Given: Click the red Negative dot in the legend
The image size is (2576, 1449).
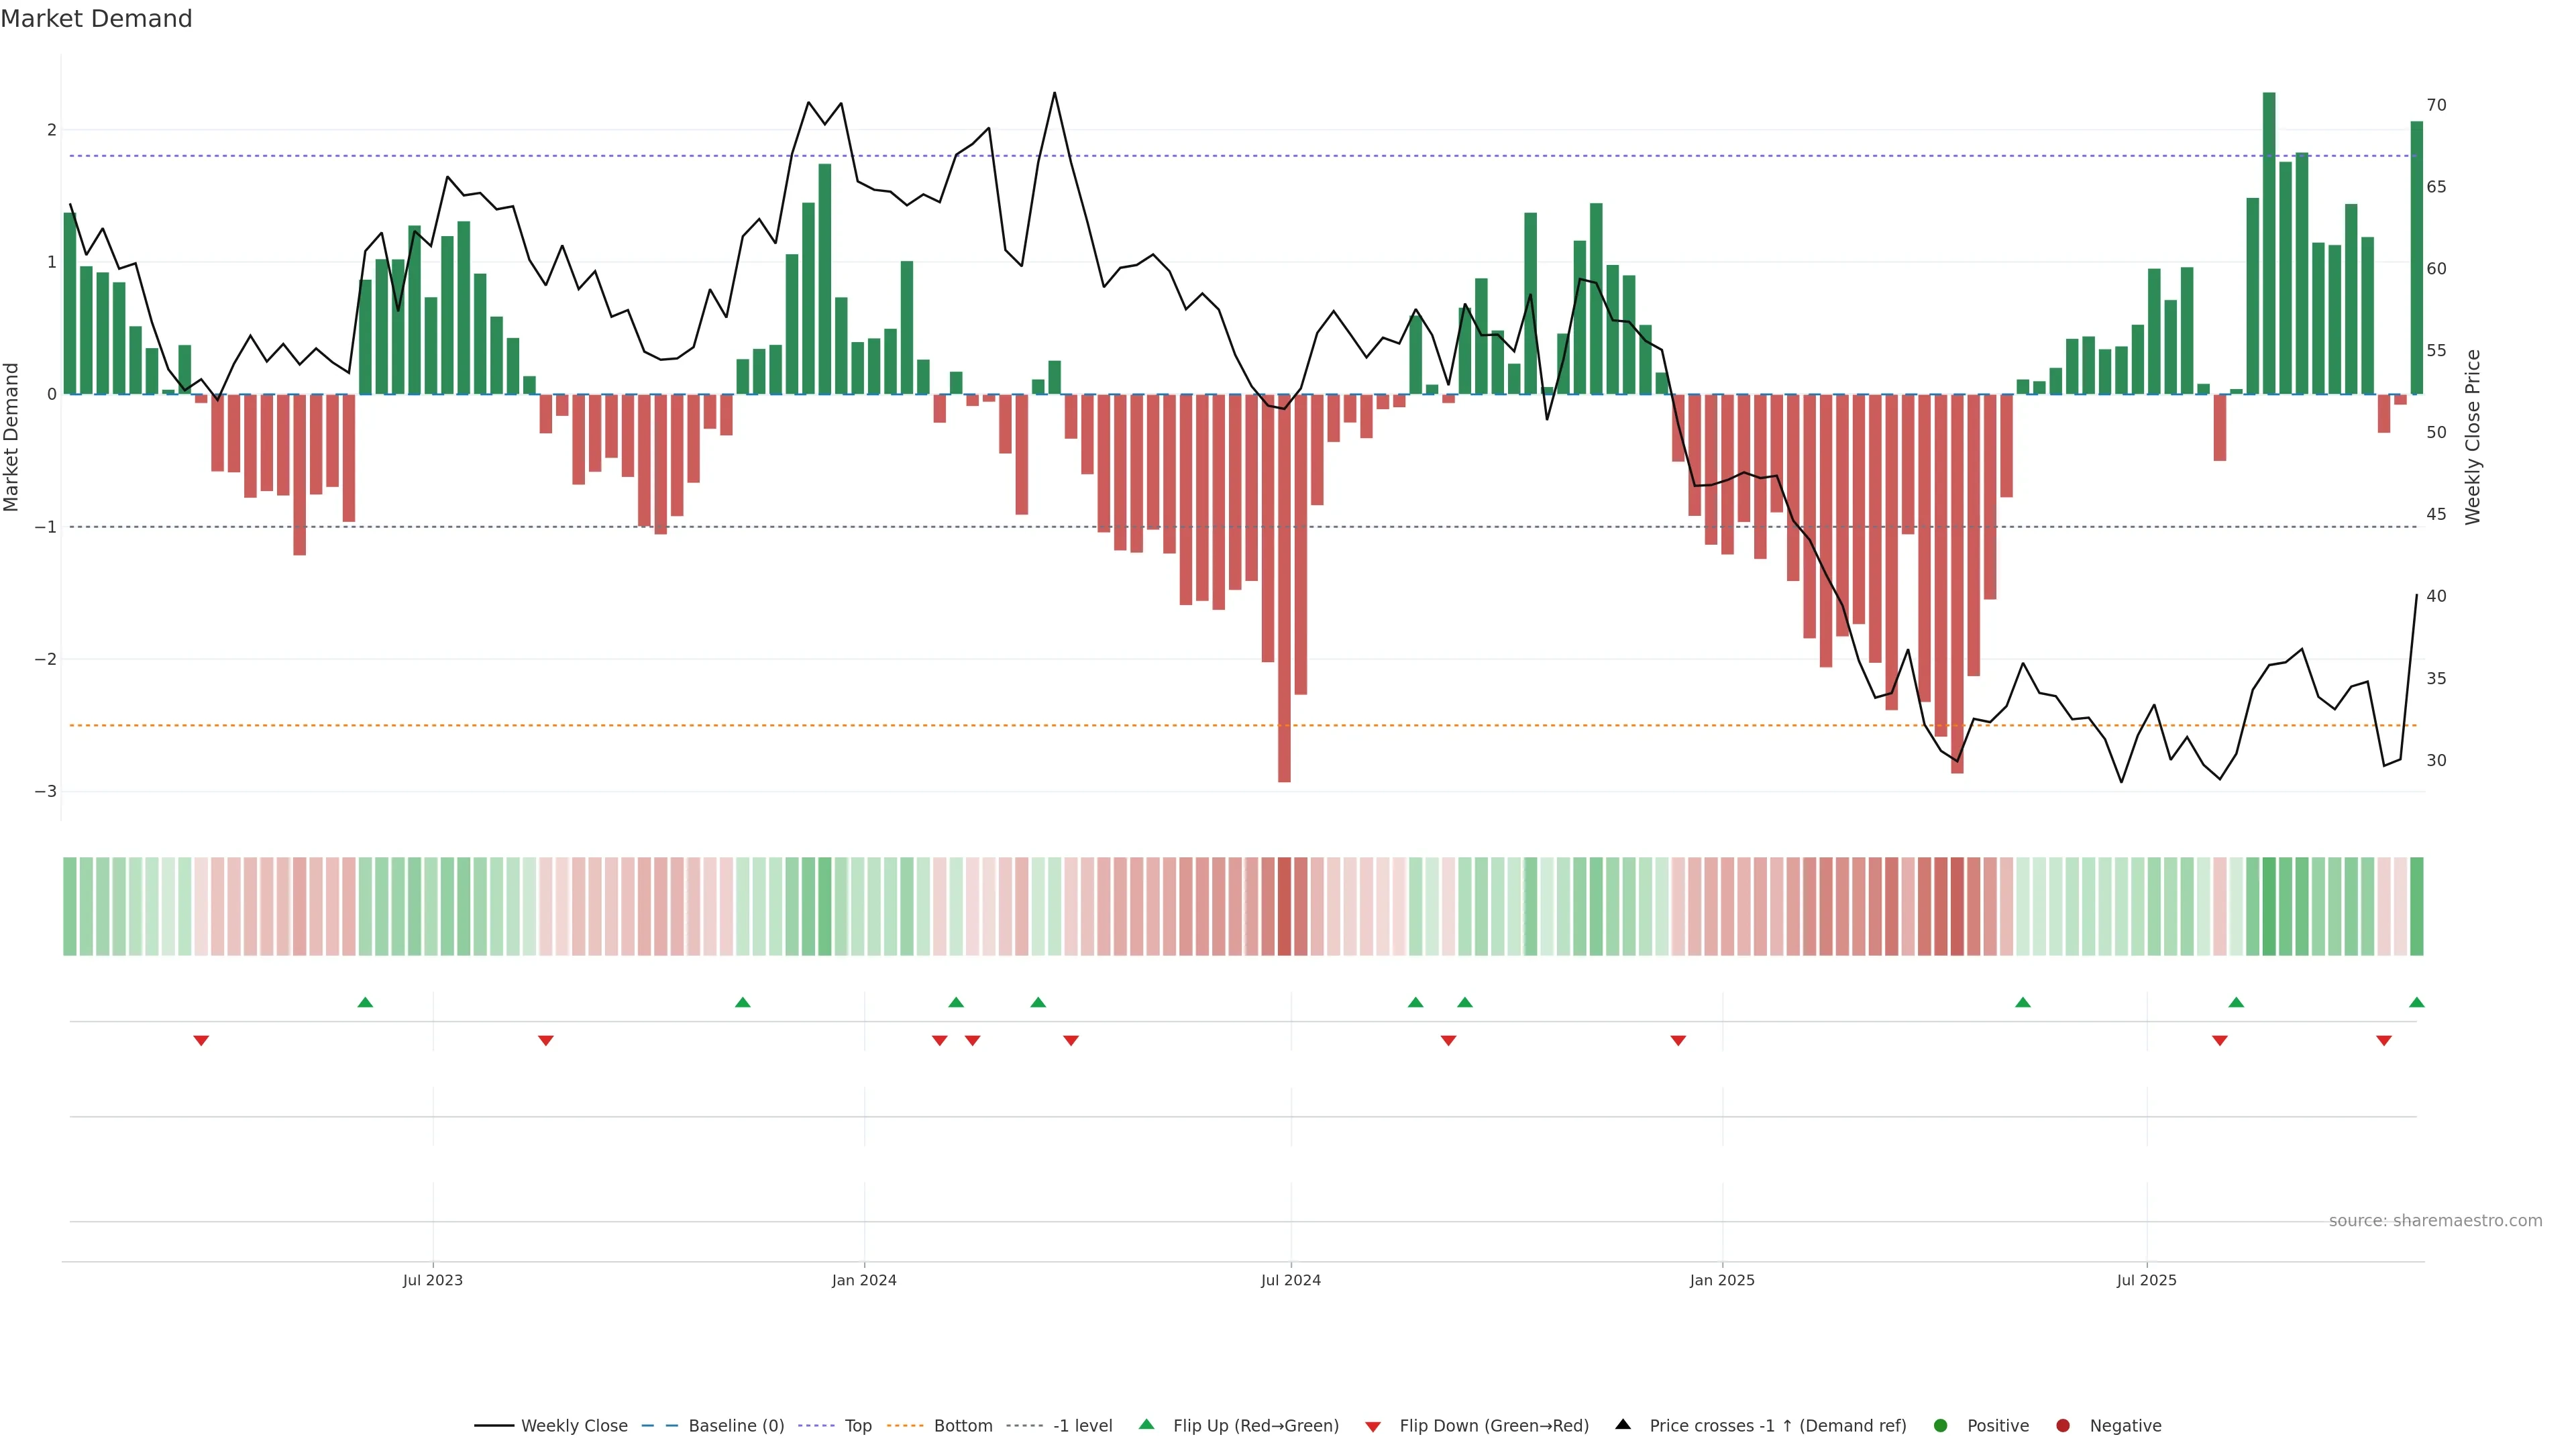Looking at the screenshot, I should pos(2062,1425).
